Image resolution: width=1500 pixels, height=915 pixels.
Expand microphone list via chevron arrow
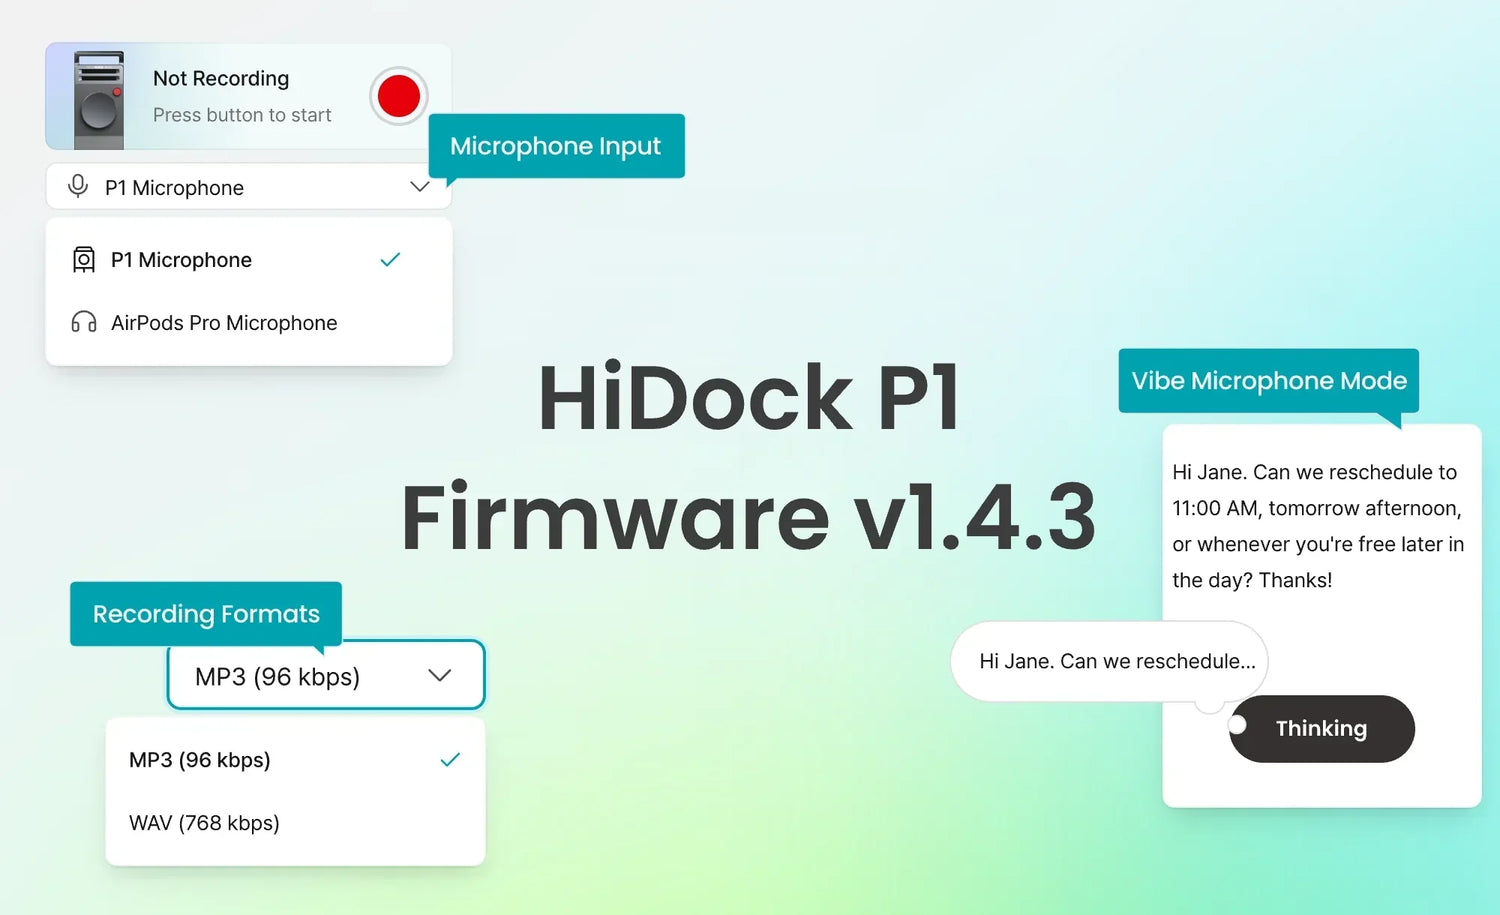[420, 187]
